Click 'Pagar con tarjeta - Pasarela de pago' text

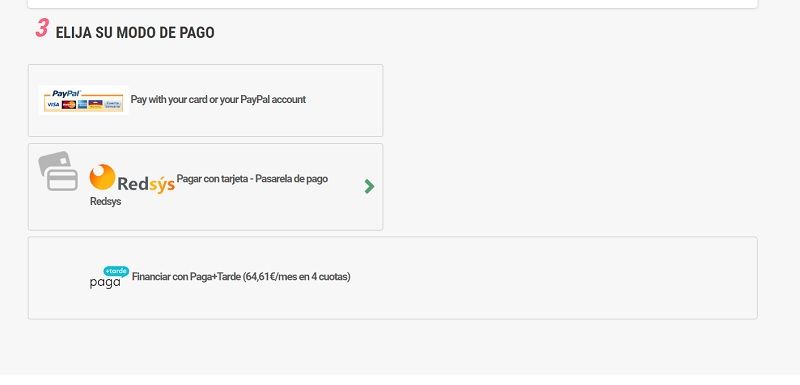click(252, 179)
